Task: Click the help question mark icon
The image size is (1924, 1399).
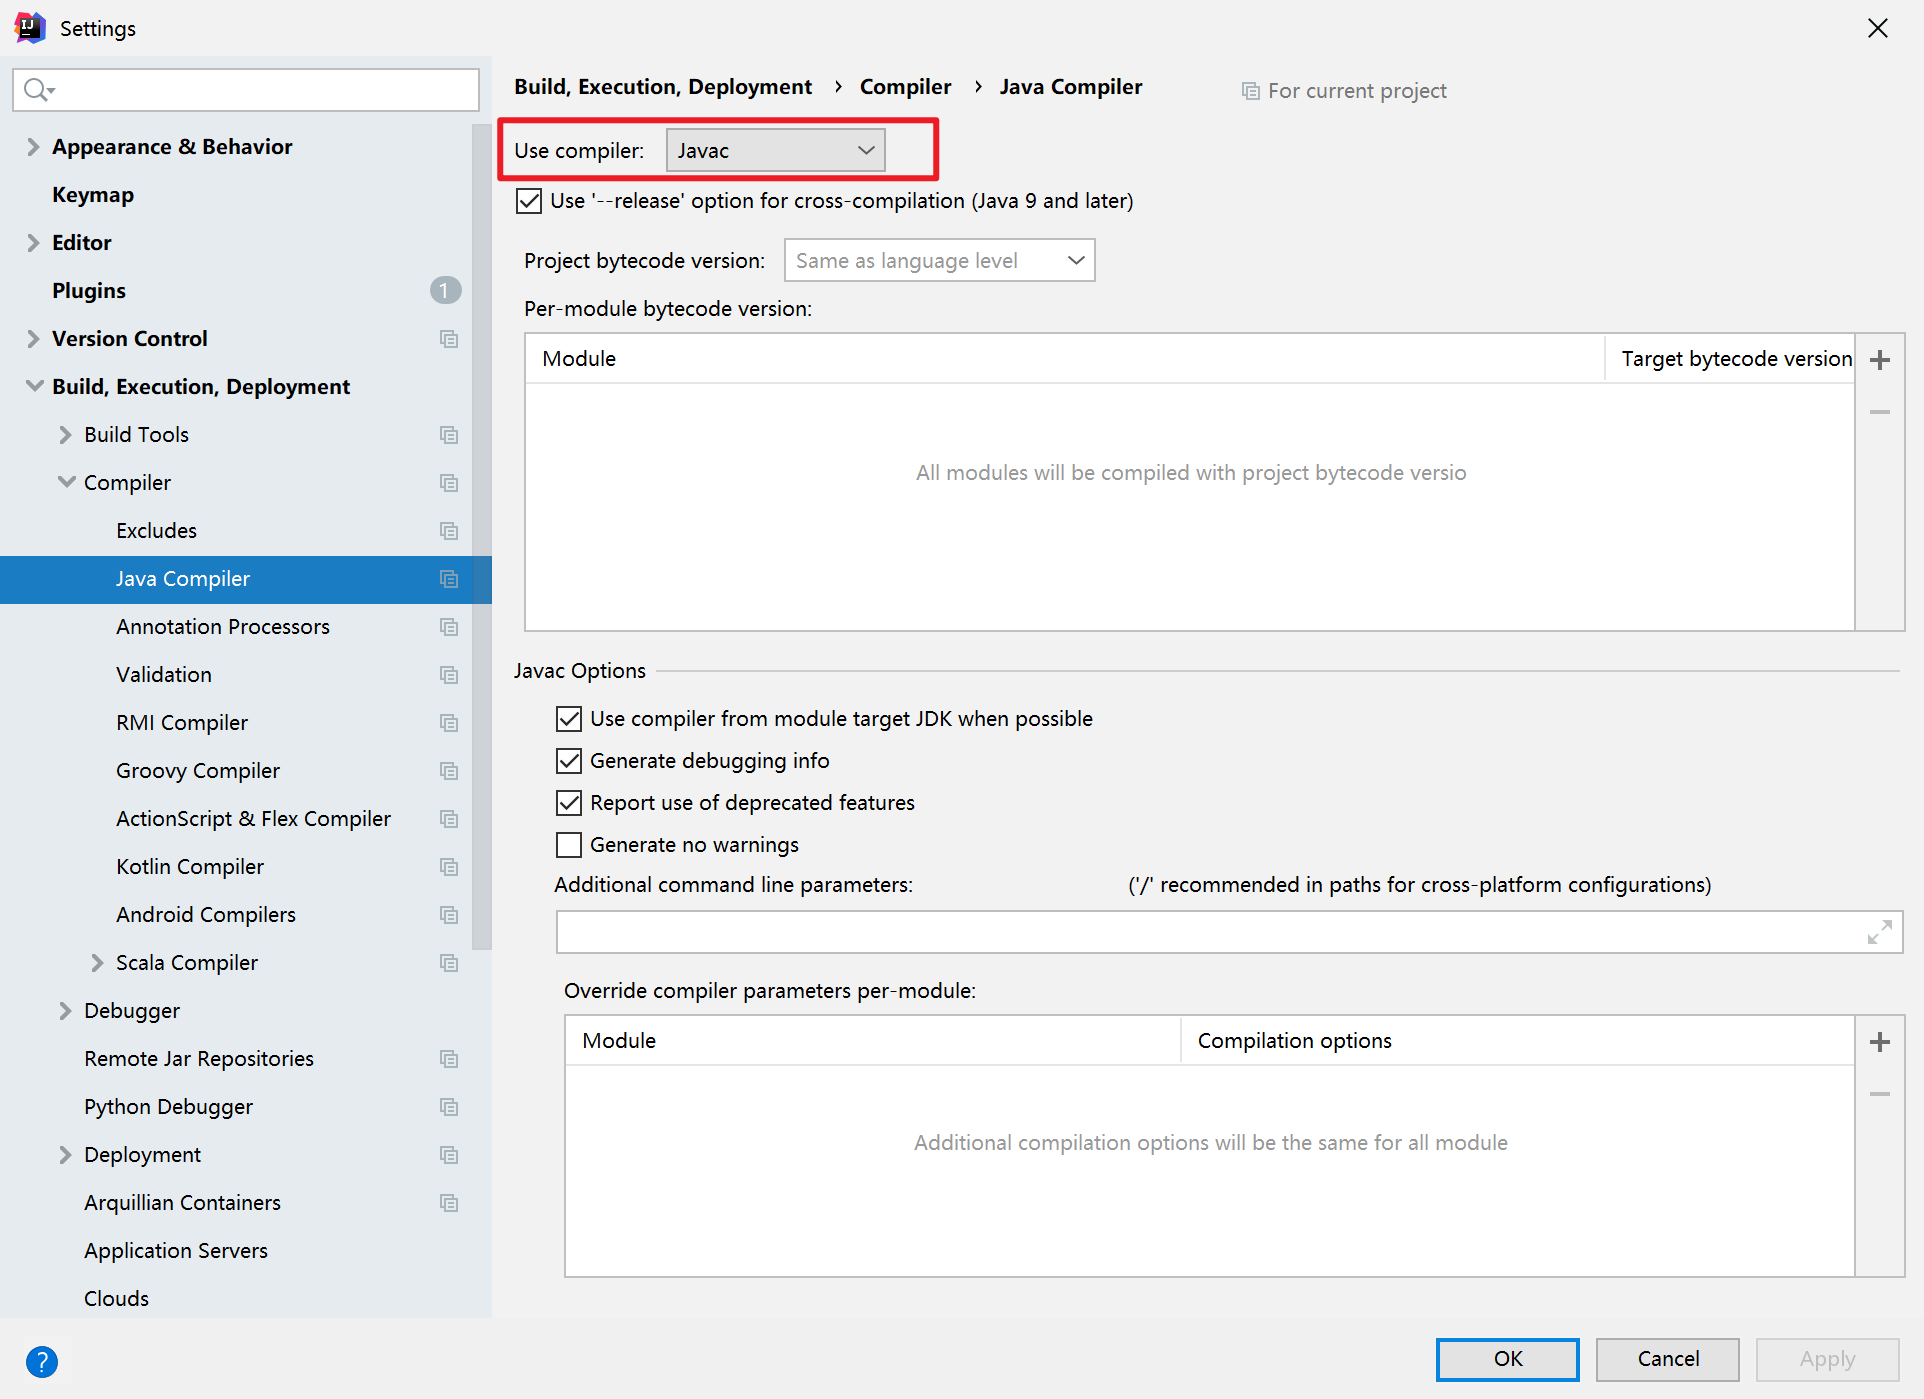Action: [x=42, y=1361]
